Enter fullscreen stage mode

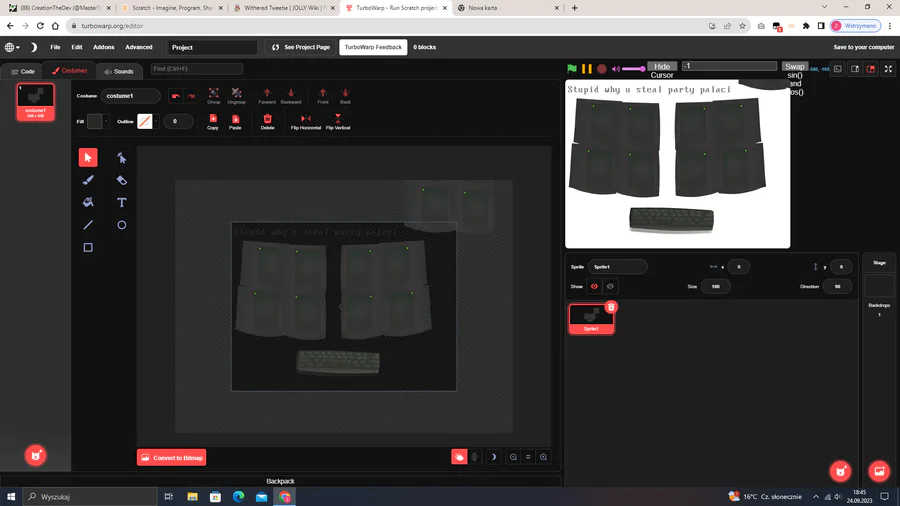[888, 69]
